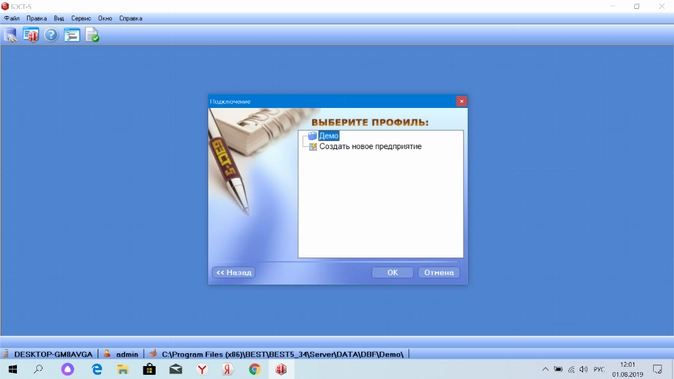
Task: Open help via blue question mark icon
Action: [51, 35]
